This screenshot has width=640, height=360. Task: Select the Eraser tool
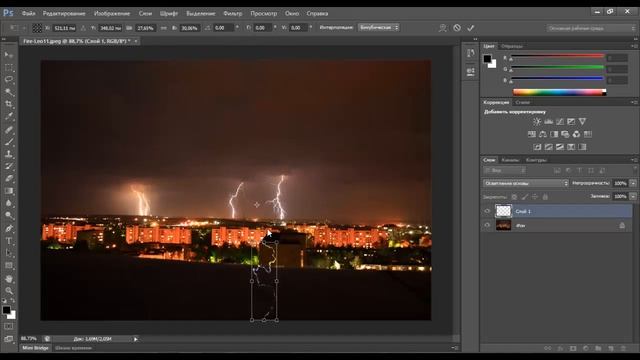click(9, 178)
